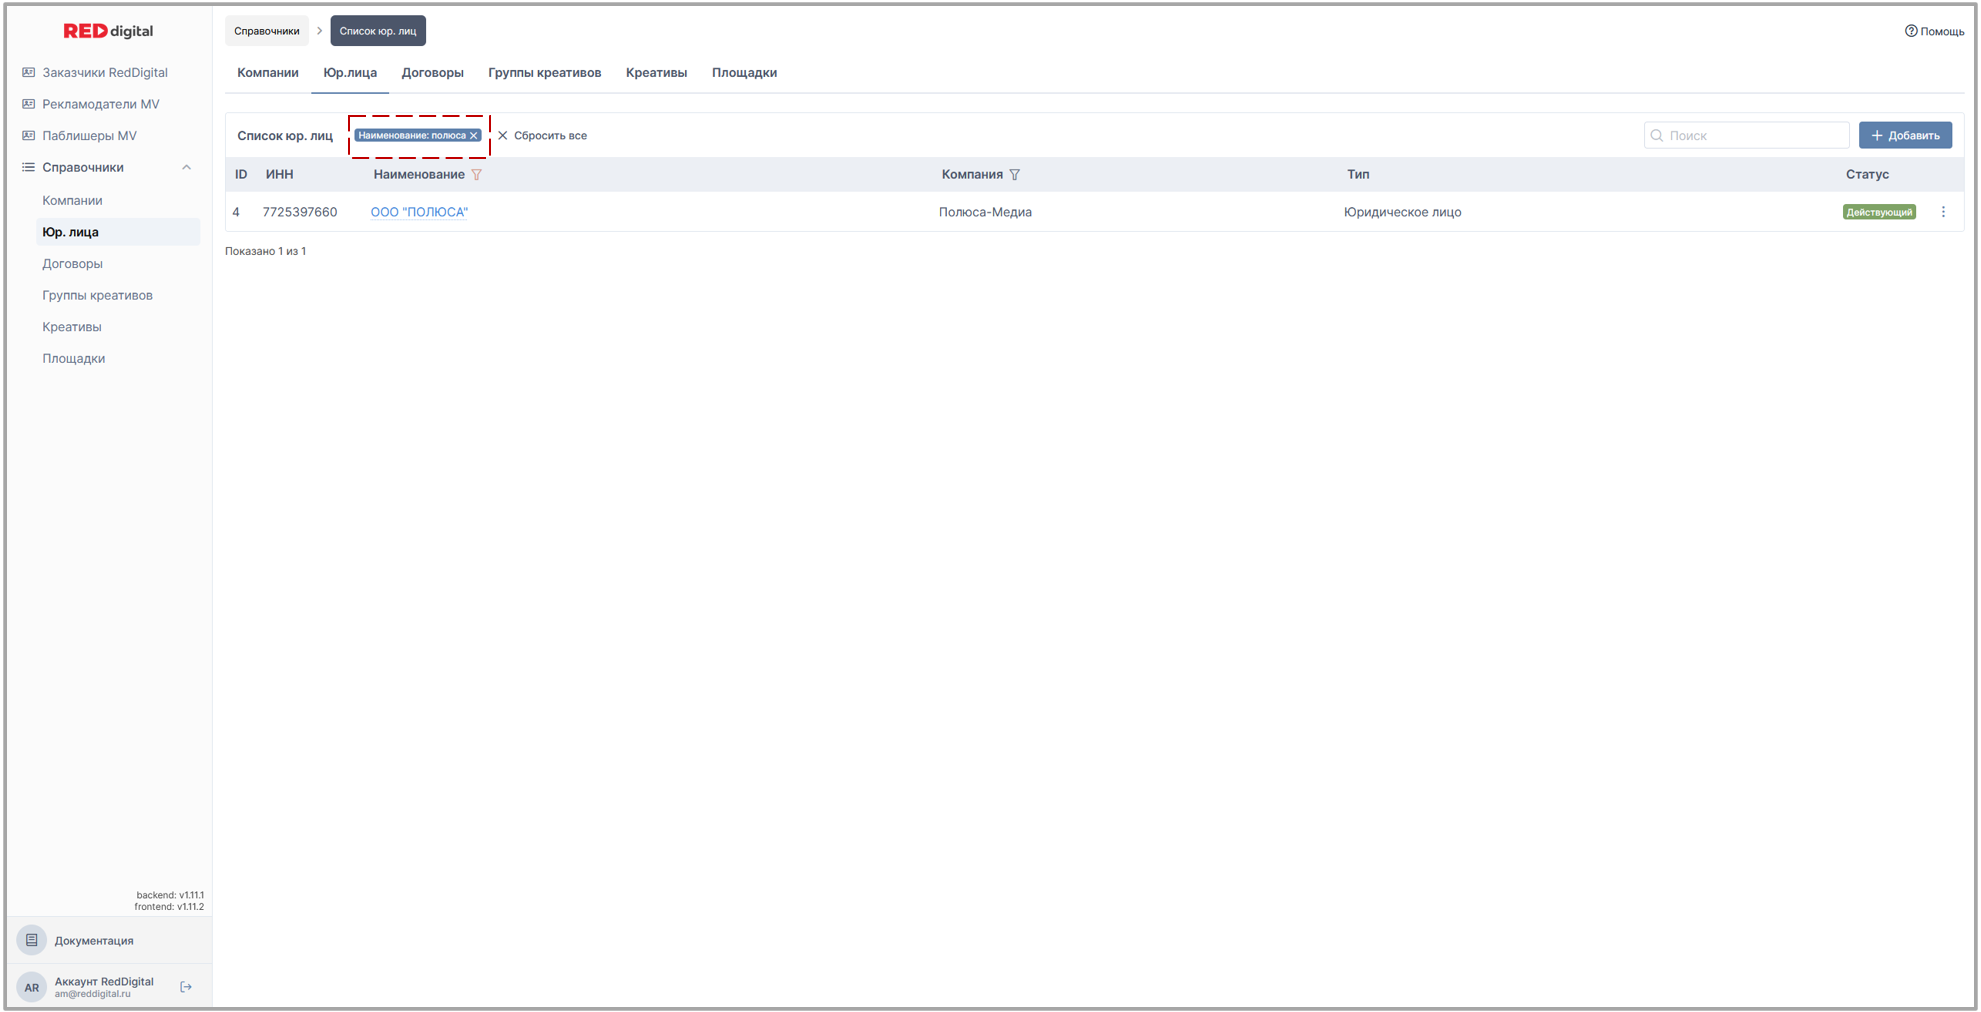Image resolution: width=1981 pixels, height=1012 pixels.
Task: Click the filter icon next to Наименование column
Action: (477, 175)
